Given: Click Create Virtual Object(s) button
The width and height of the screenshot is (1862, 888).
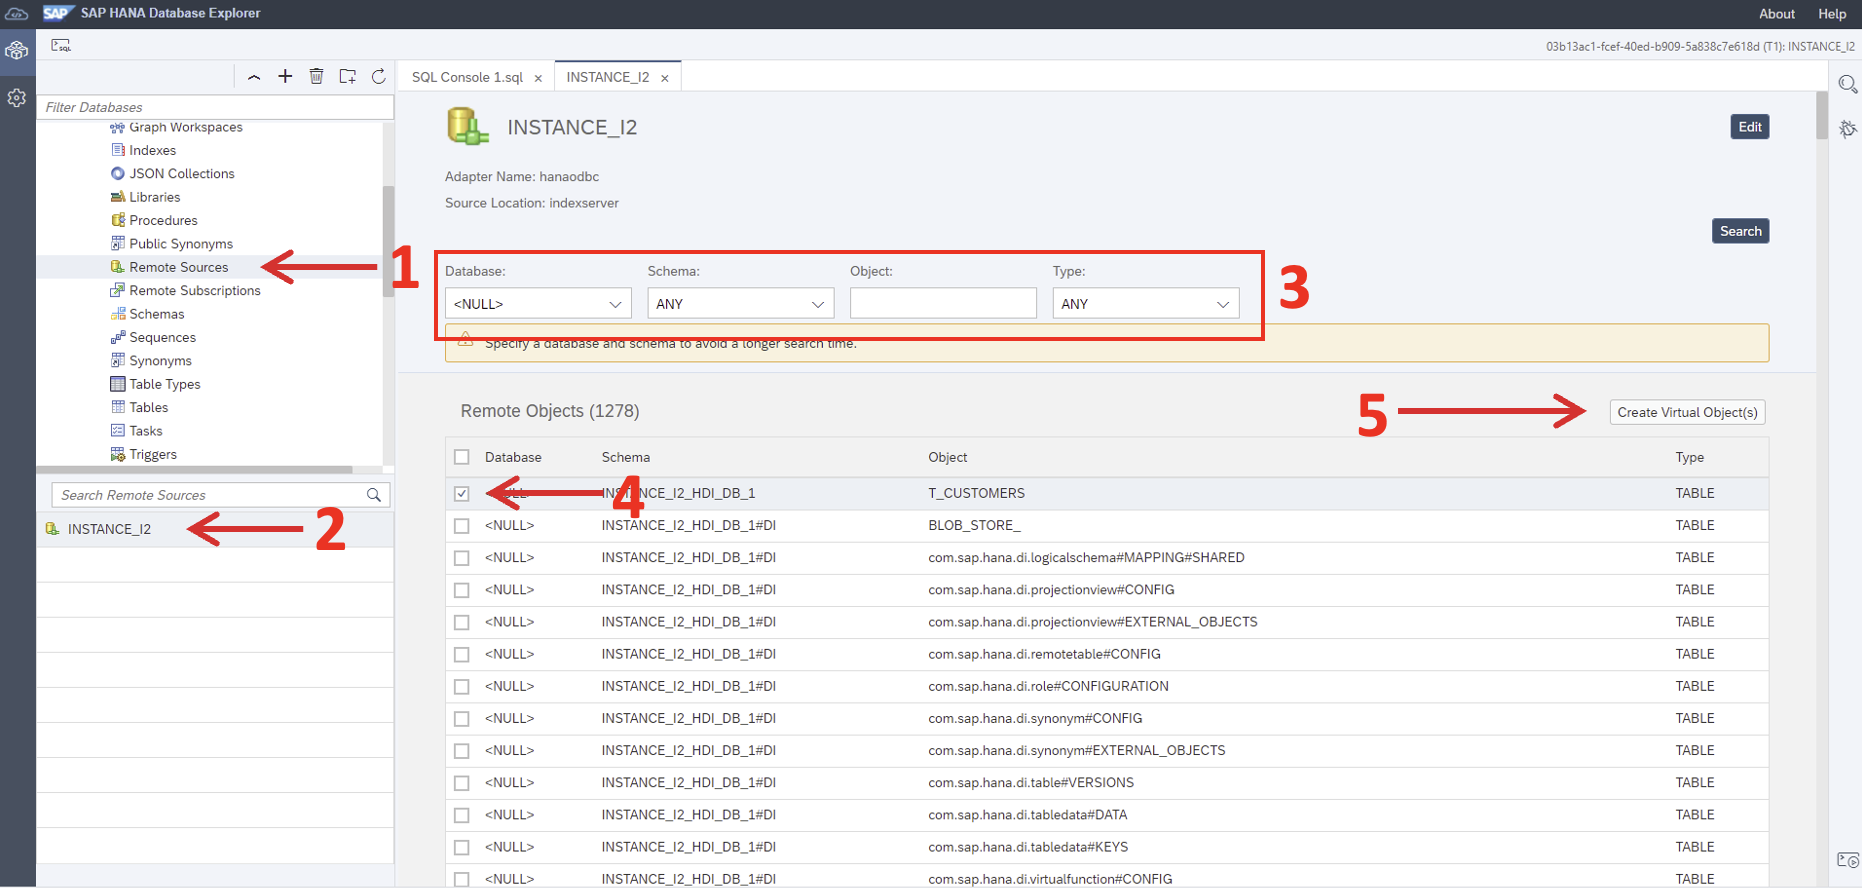Looking at the screenshot, I should (x=1687, y=412).
